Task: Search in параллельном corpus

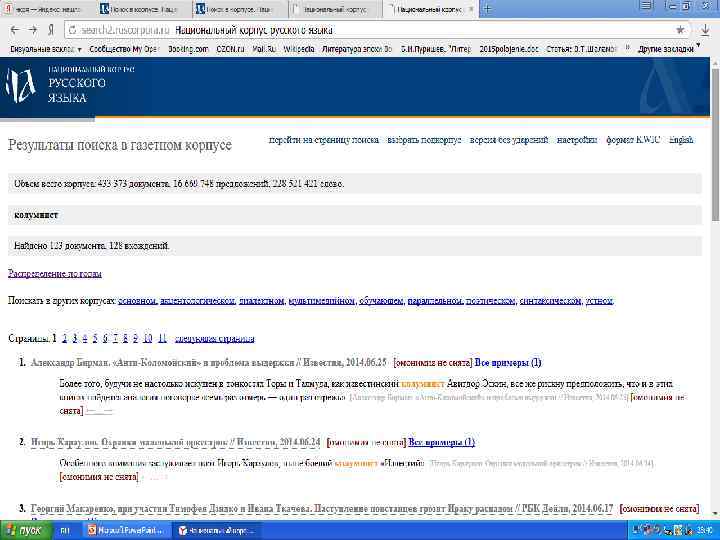Action: pos(435,301)
